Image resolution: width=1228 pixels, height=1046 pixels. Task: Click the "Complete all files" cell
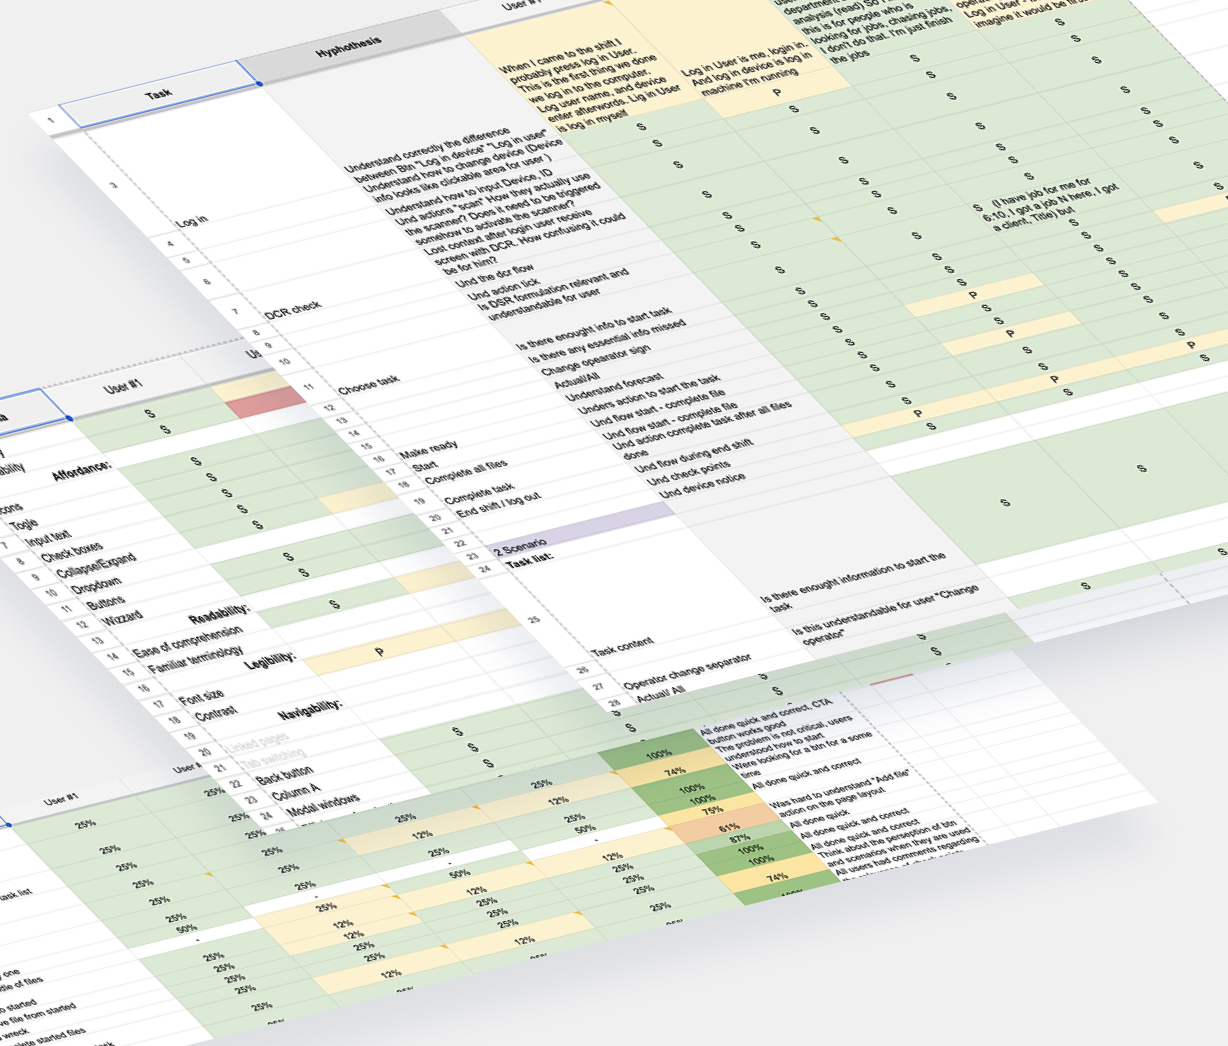[x=466, y=474]
